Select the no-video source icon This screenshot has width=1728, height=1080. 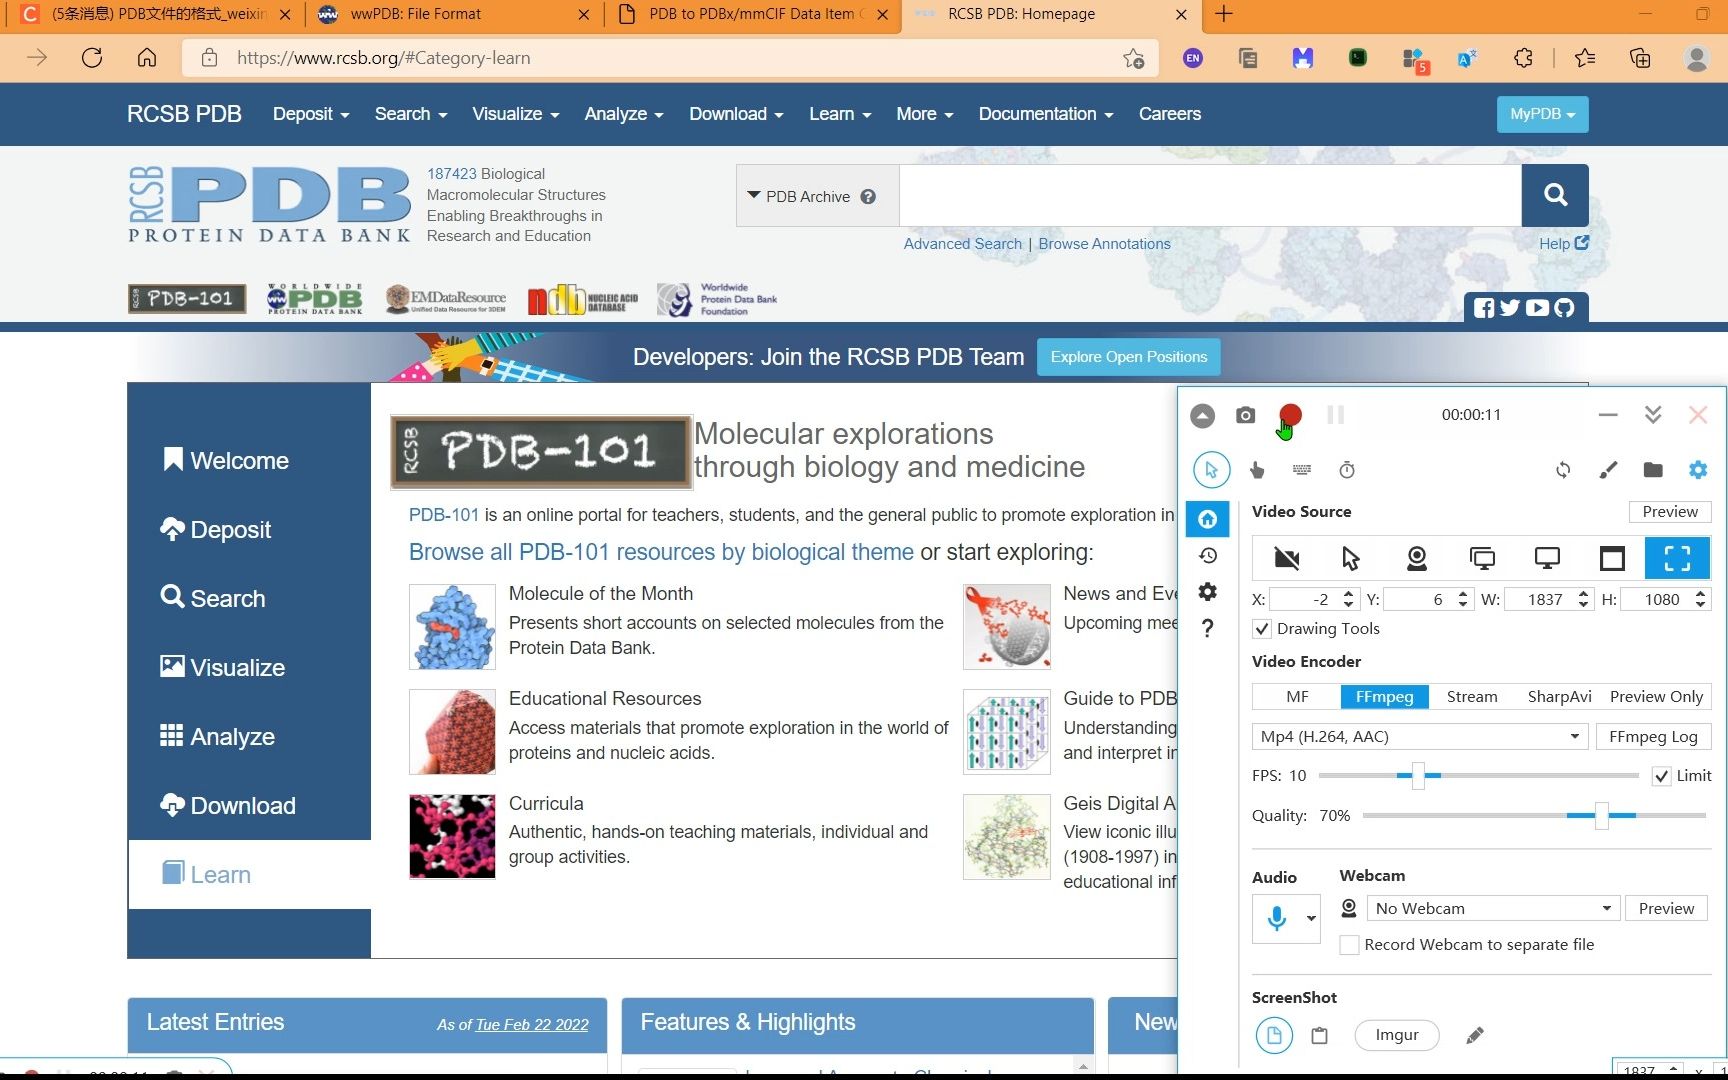tap(1287, 558)
